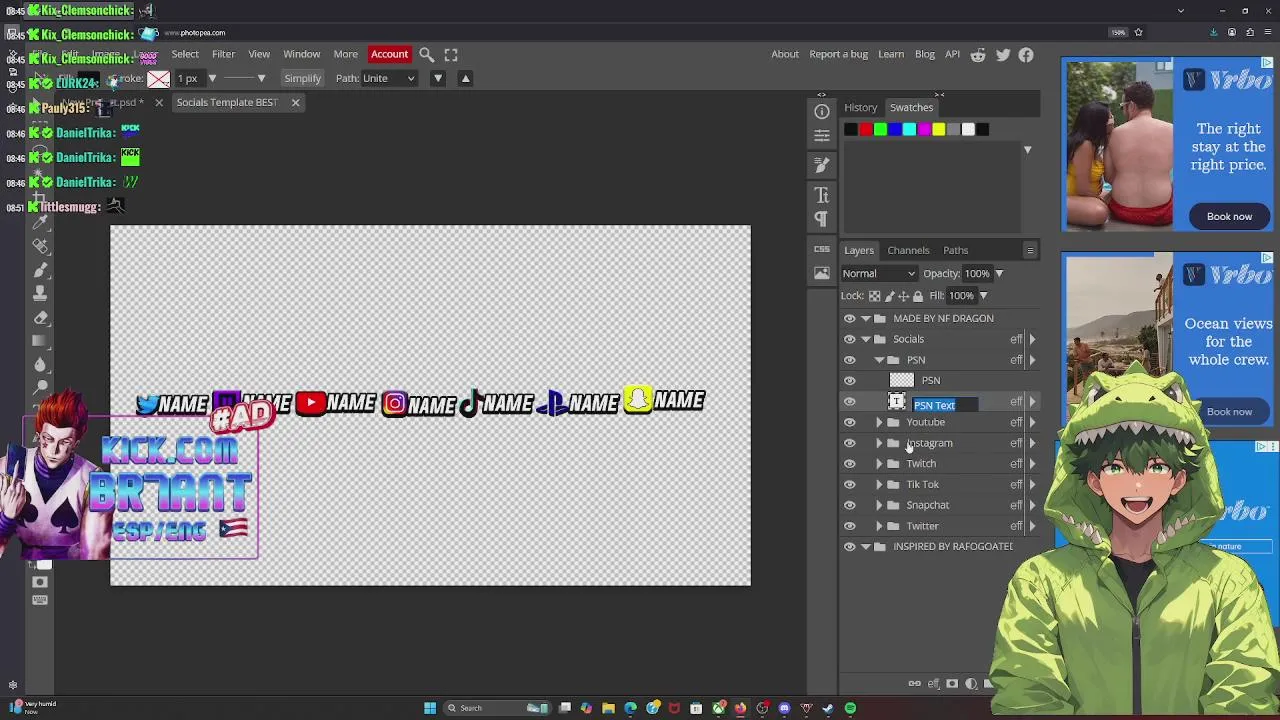
Task: Click the search magnifier icon in menu bar
Action: pos(426,54)
